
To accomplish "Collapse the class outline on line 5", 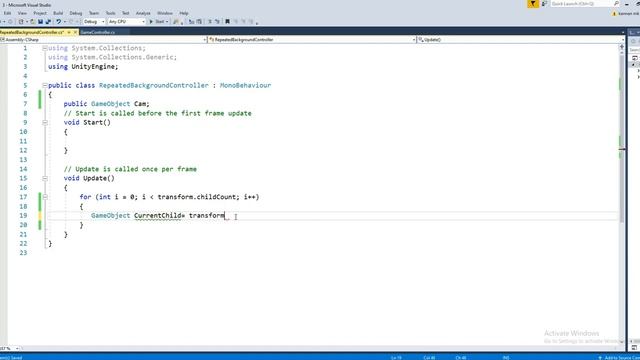I will tap(45, 85).
